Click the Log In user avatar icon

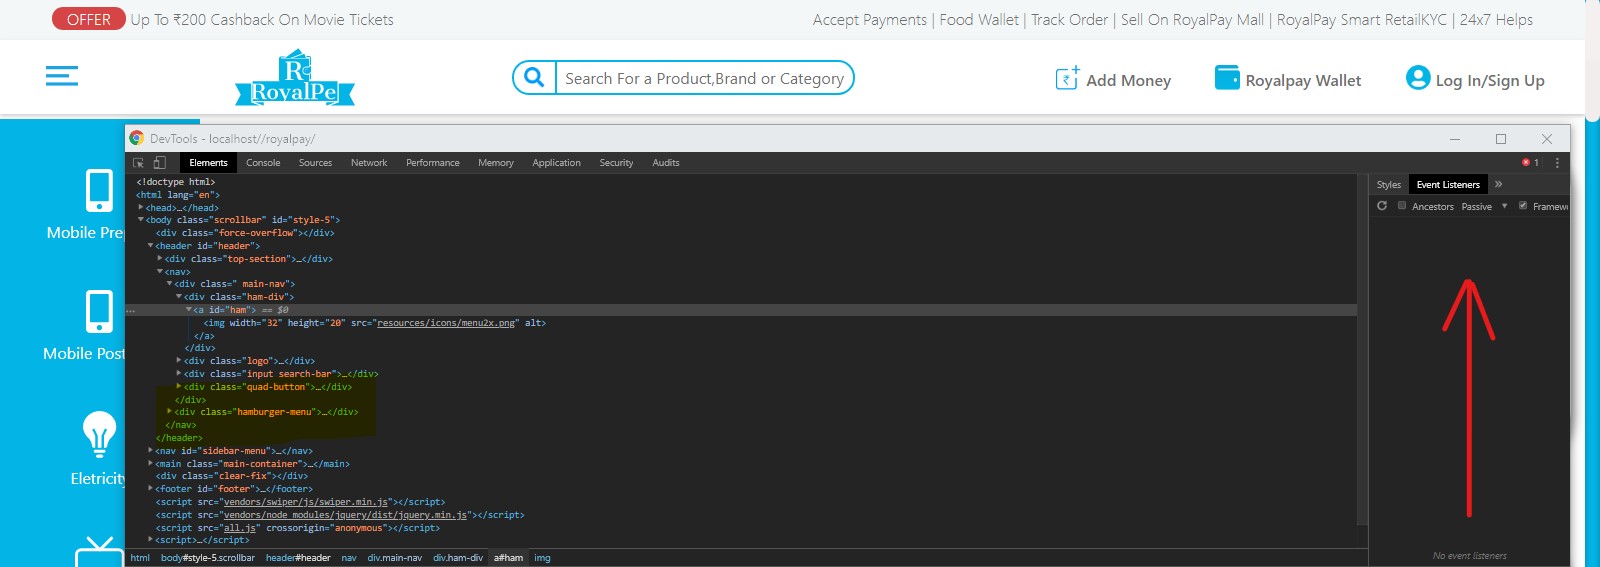pyautogui.click(x=1418, y=77)
